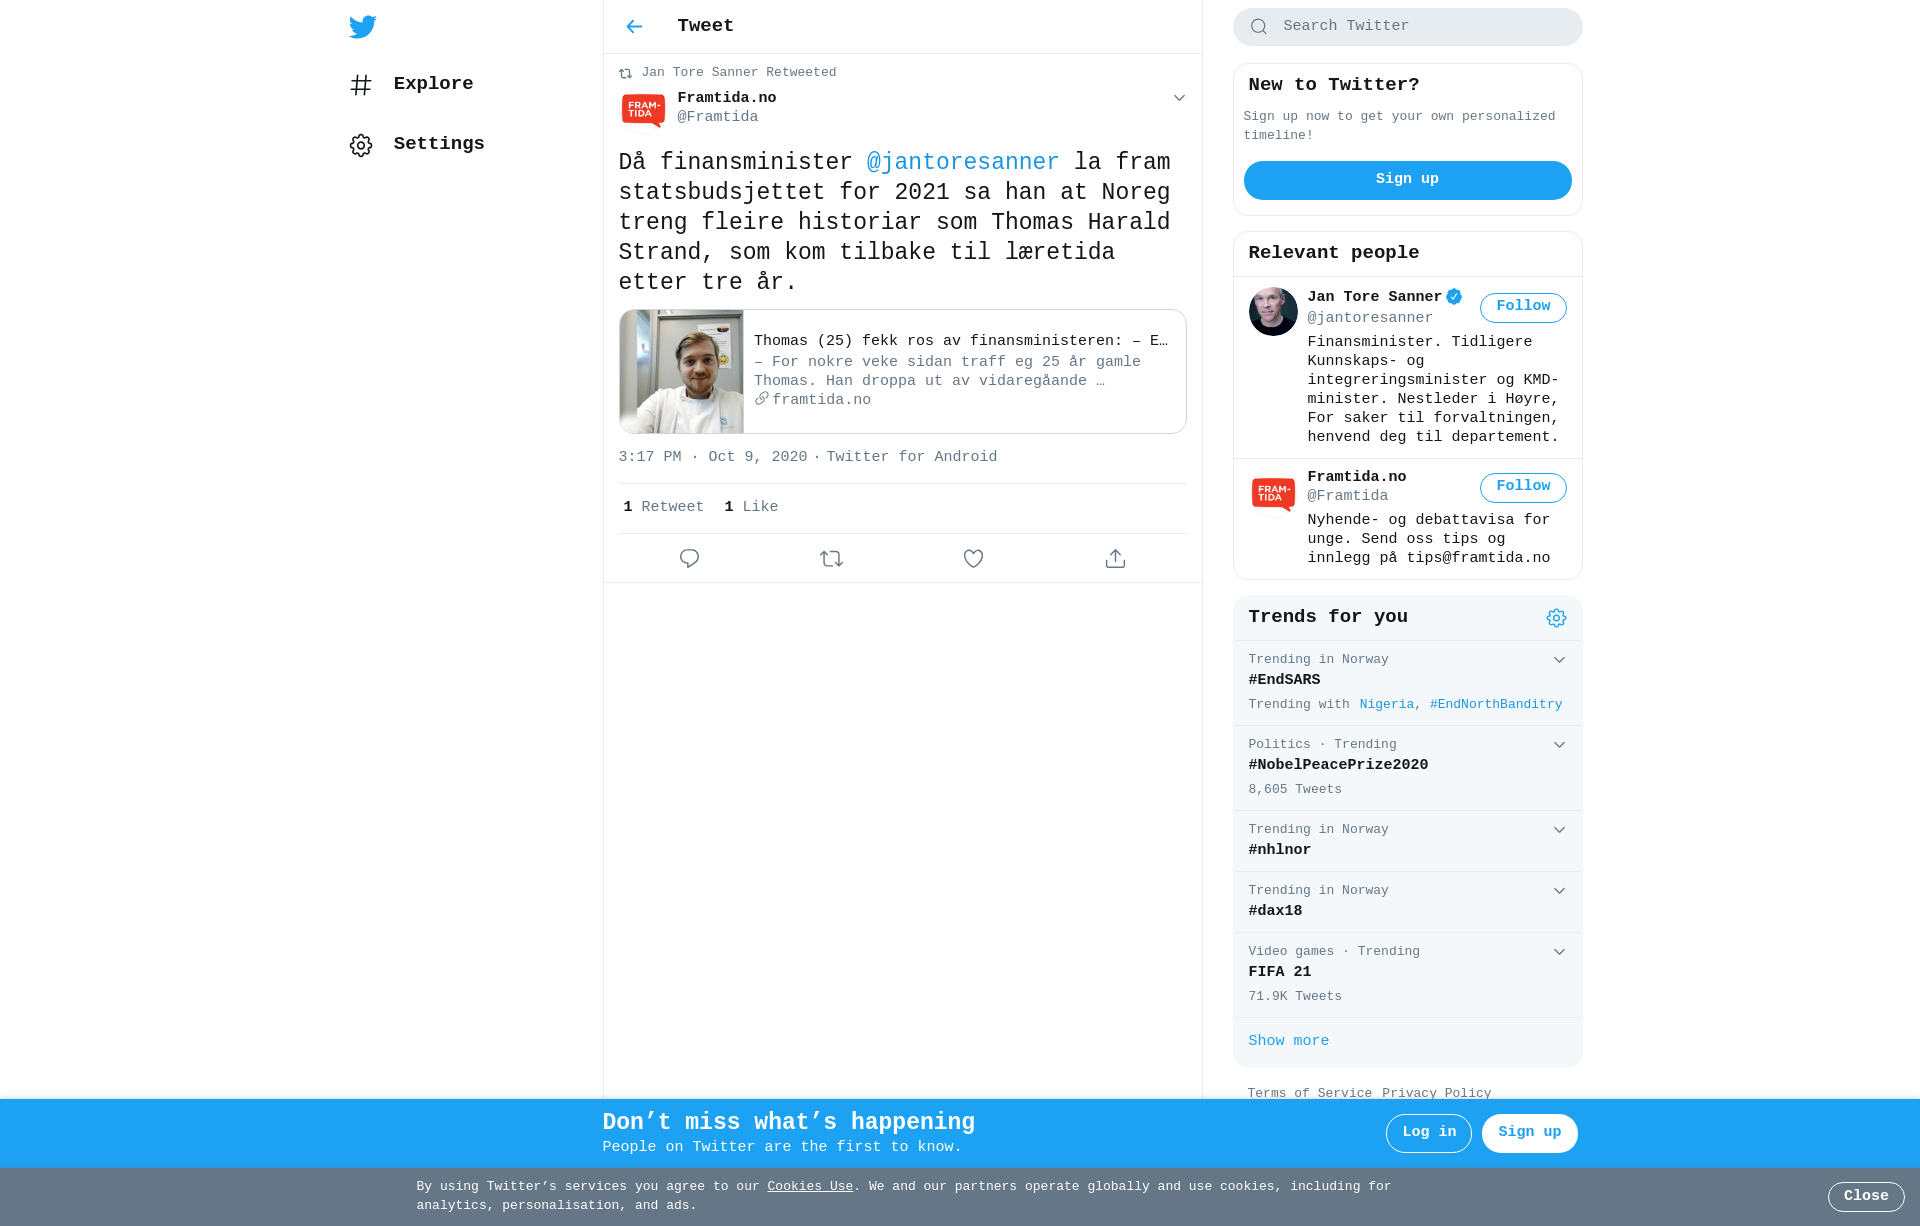Click the blue Sign up button in the New to Twitter panel
The width and height of the screenshot is (1920, 1226).
pos(1407,180)
